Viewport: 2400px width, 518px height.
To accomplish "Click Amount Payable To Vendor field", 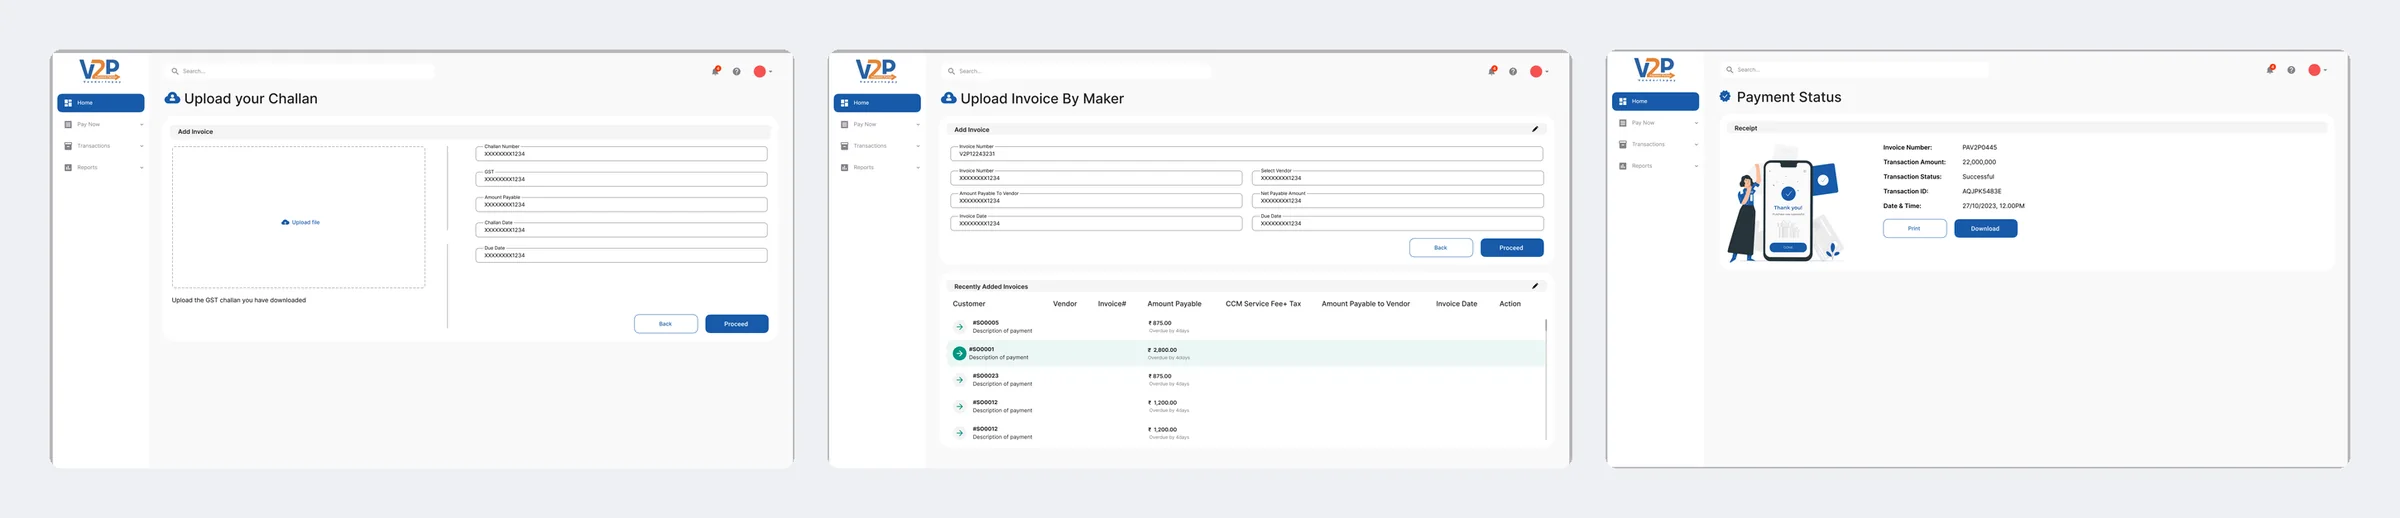I will (1096, 200).
